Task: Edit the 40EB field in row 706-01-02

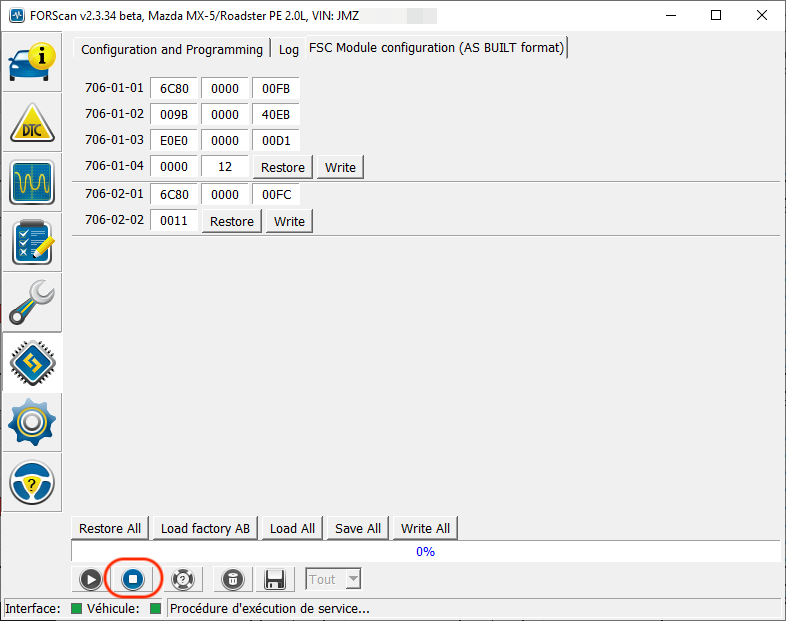Action: tap(276, 115)
